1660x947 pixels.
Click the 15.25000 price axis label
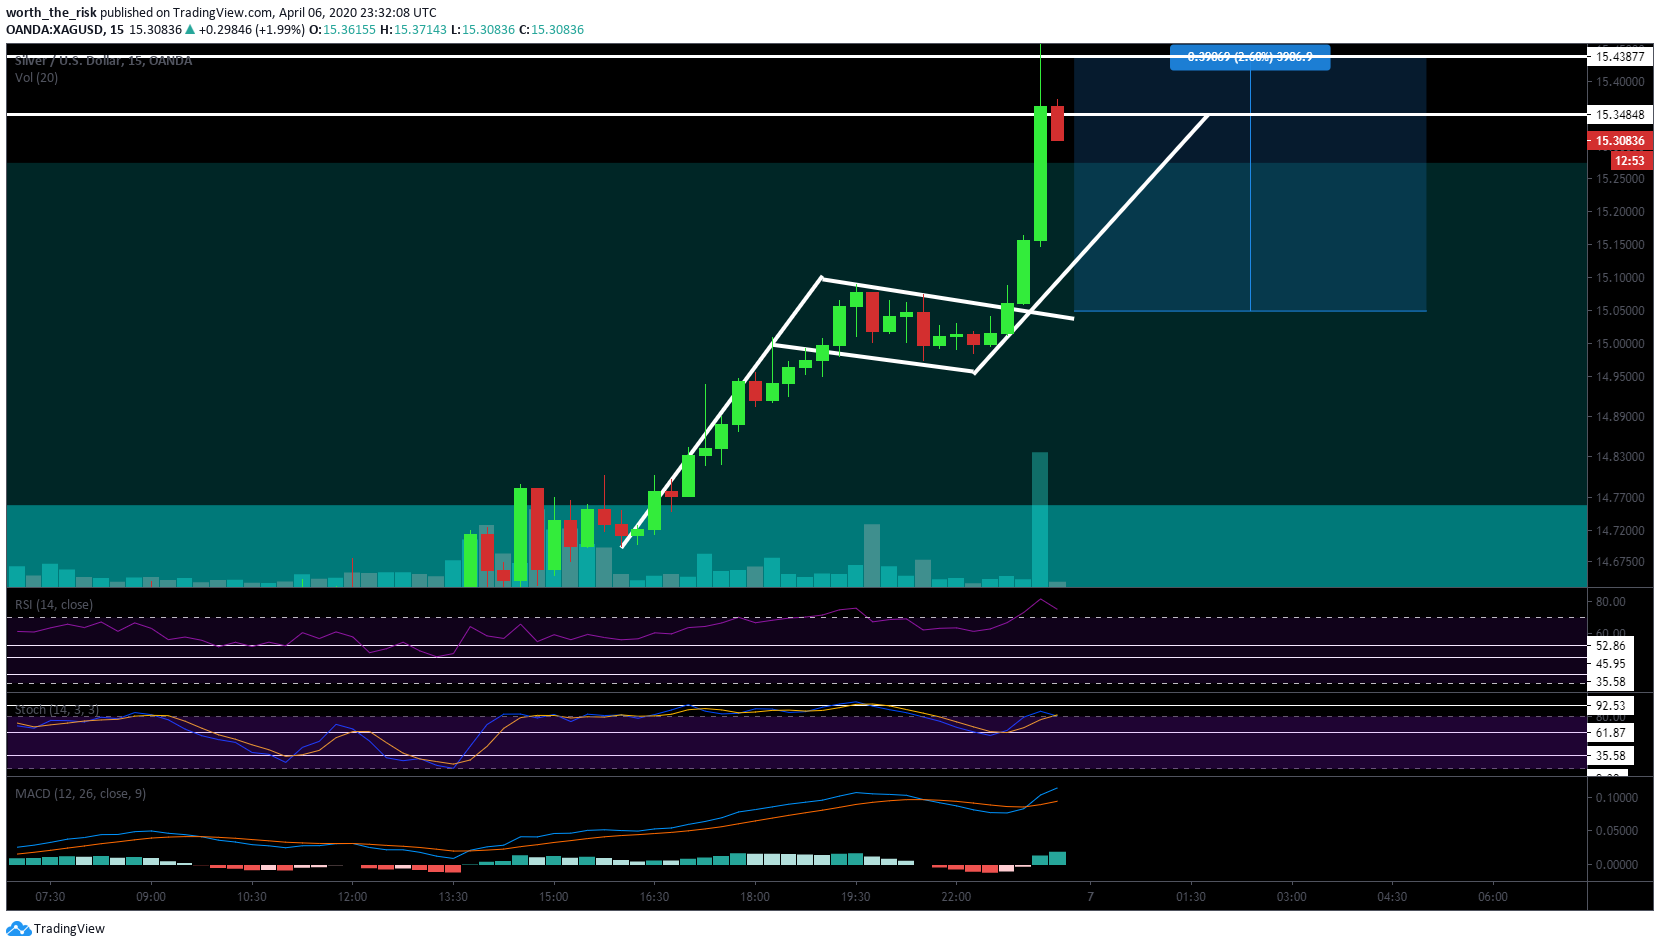pyautogui.click(x=1620, y=179)
